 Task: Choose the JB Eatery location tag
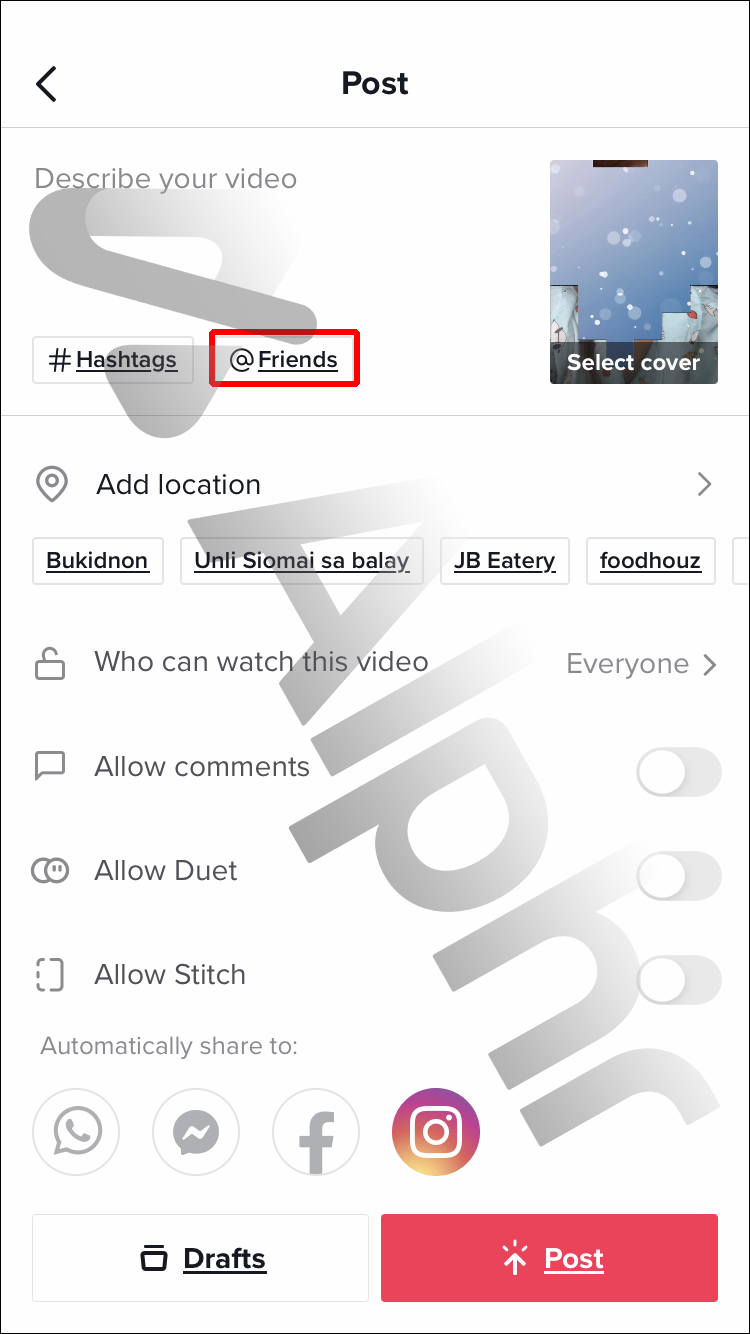pos(505,561)
